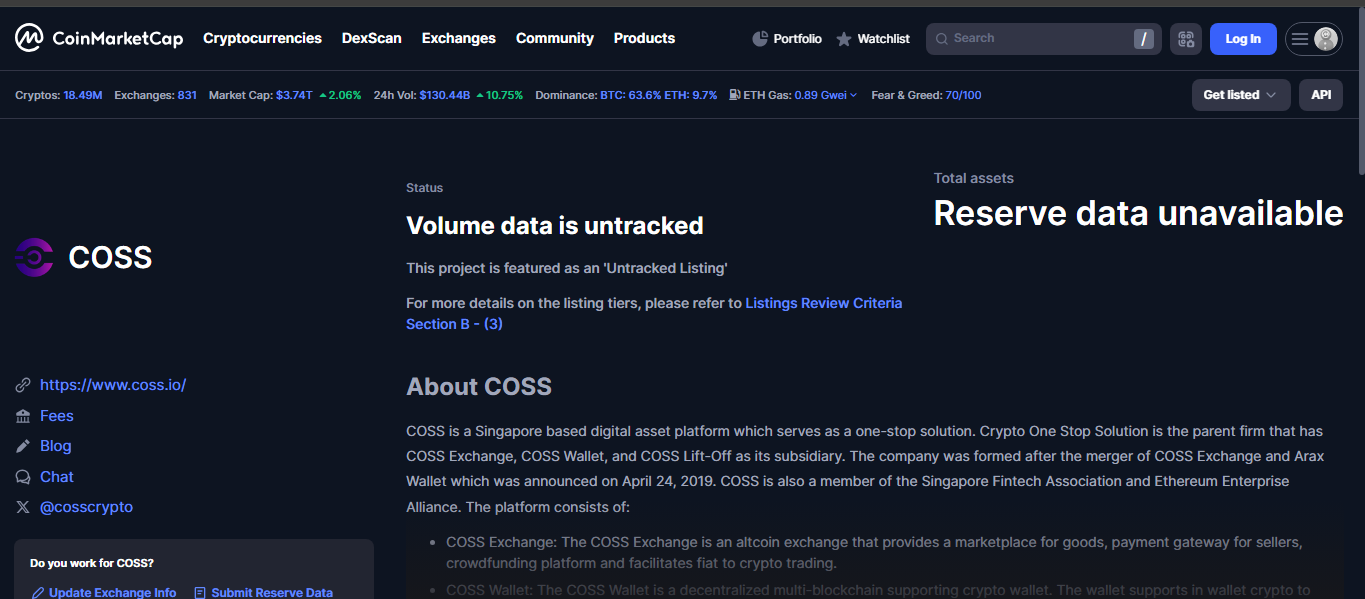Click the COSS exchange logo
The image size is (1365, 599).
[34, 257]
